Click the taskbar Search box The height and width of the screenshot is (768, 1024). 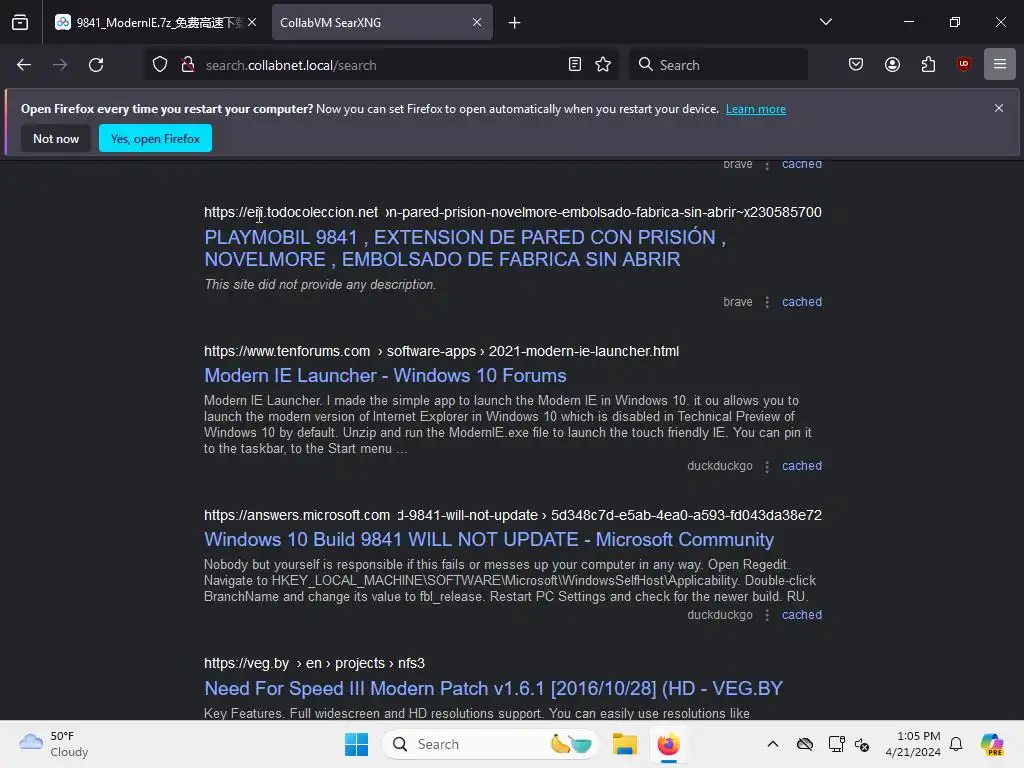pyautogui.click(x=490, y=744)
